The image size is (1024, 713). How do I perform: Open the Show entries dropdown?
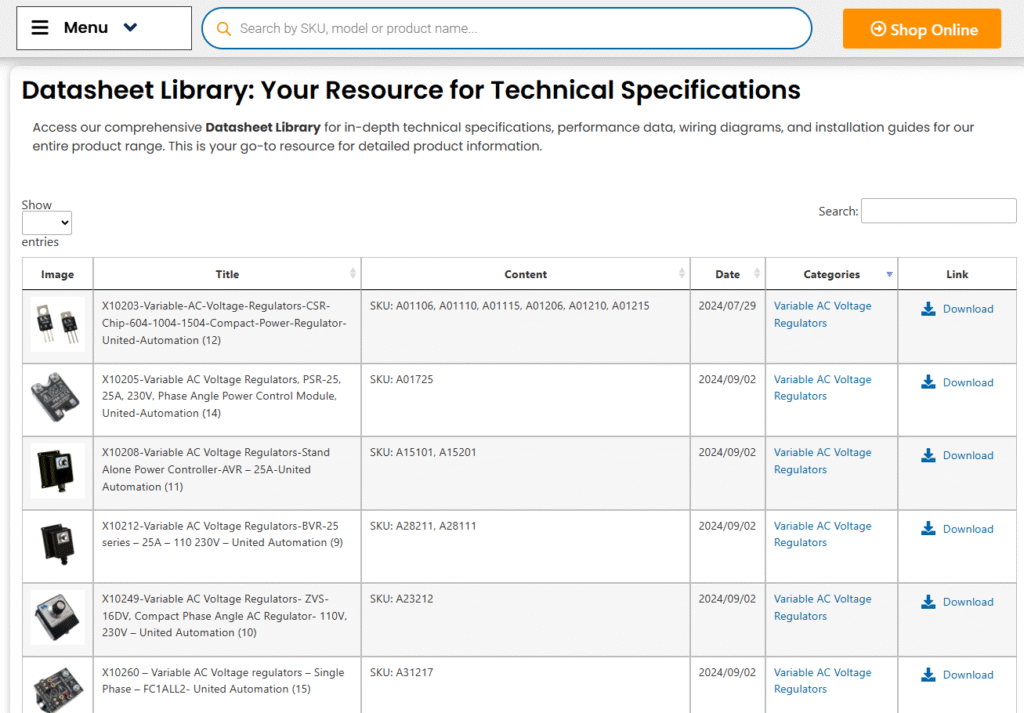click(x=47, y=223)
